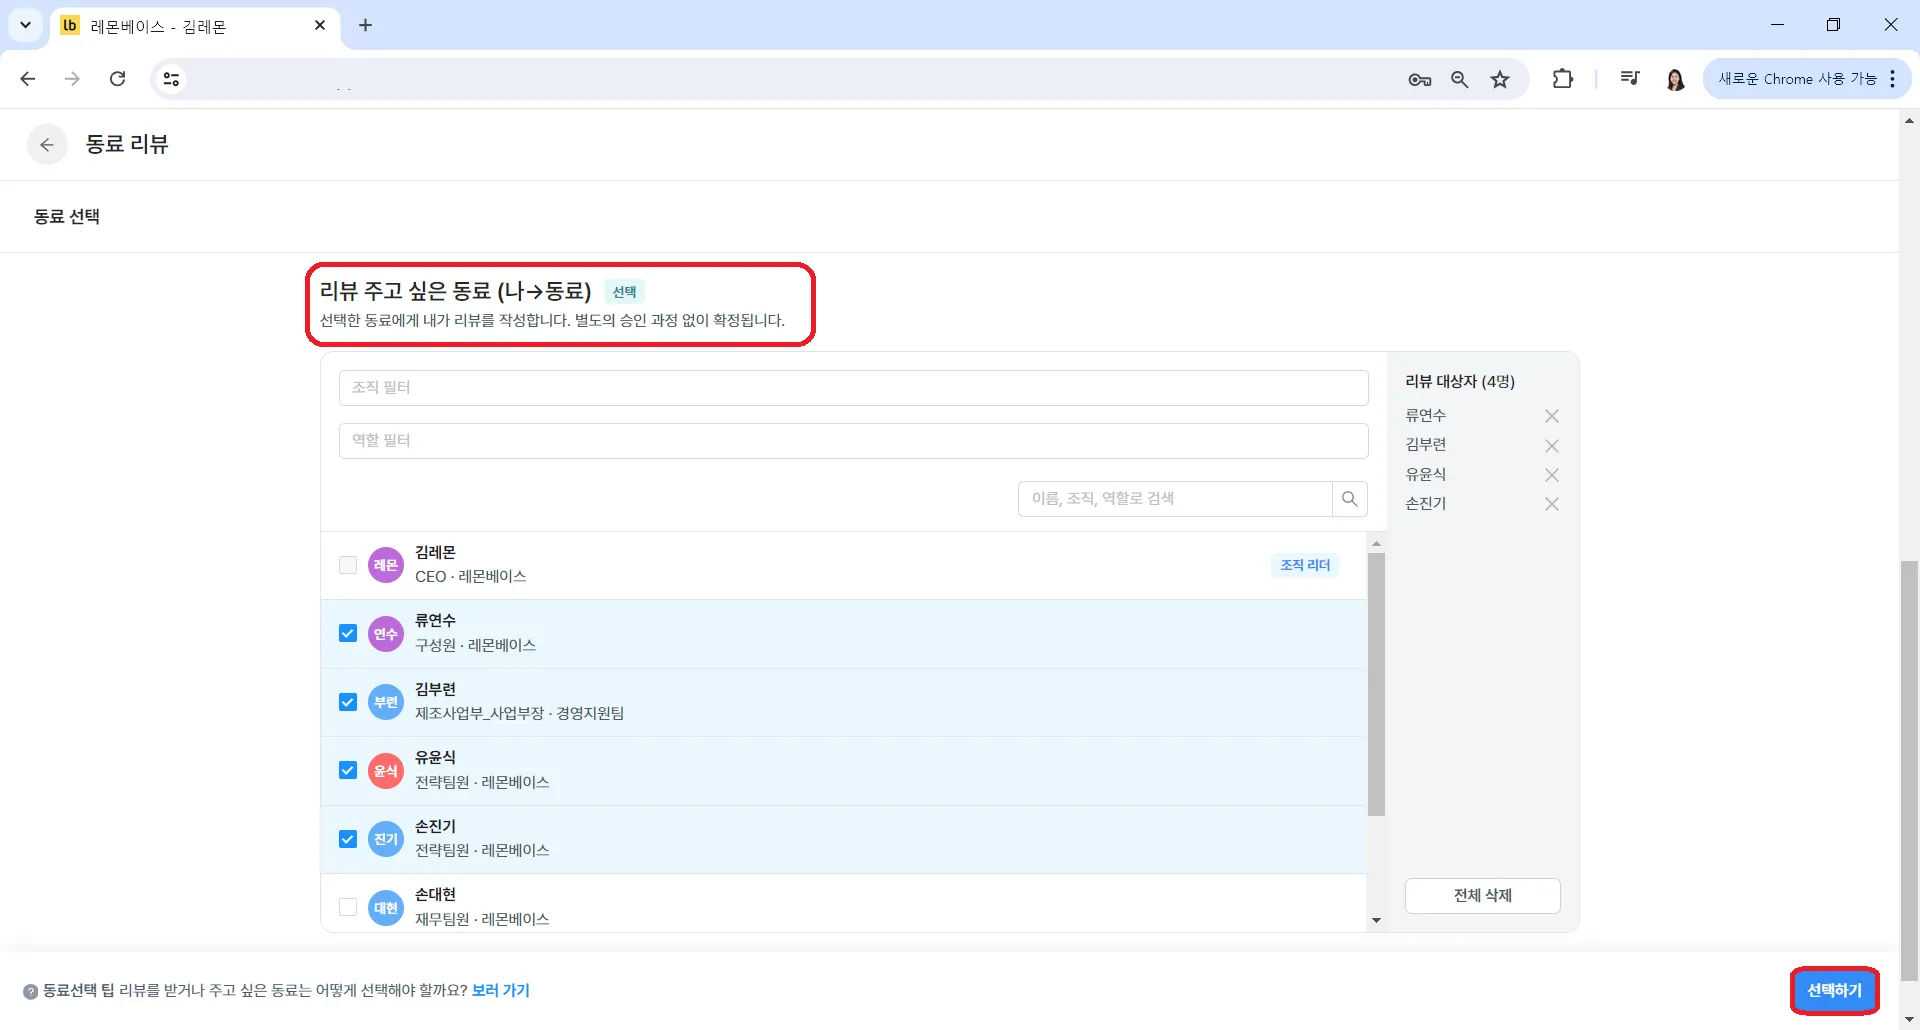Open new browser tab with plus icon
Viewport: 1920px width, 1030px height.
tap(366, 26)
